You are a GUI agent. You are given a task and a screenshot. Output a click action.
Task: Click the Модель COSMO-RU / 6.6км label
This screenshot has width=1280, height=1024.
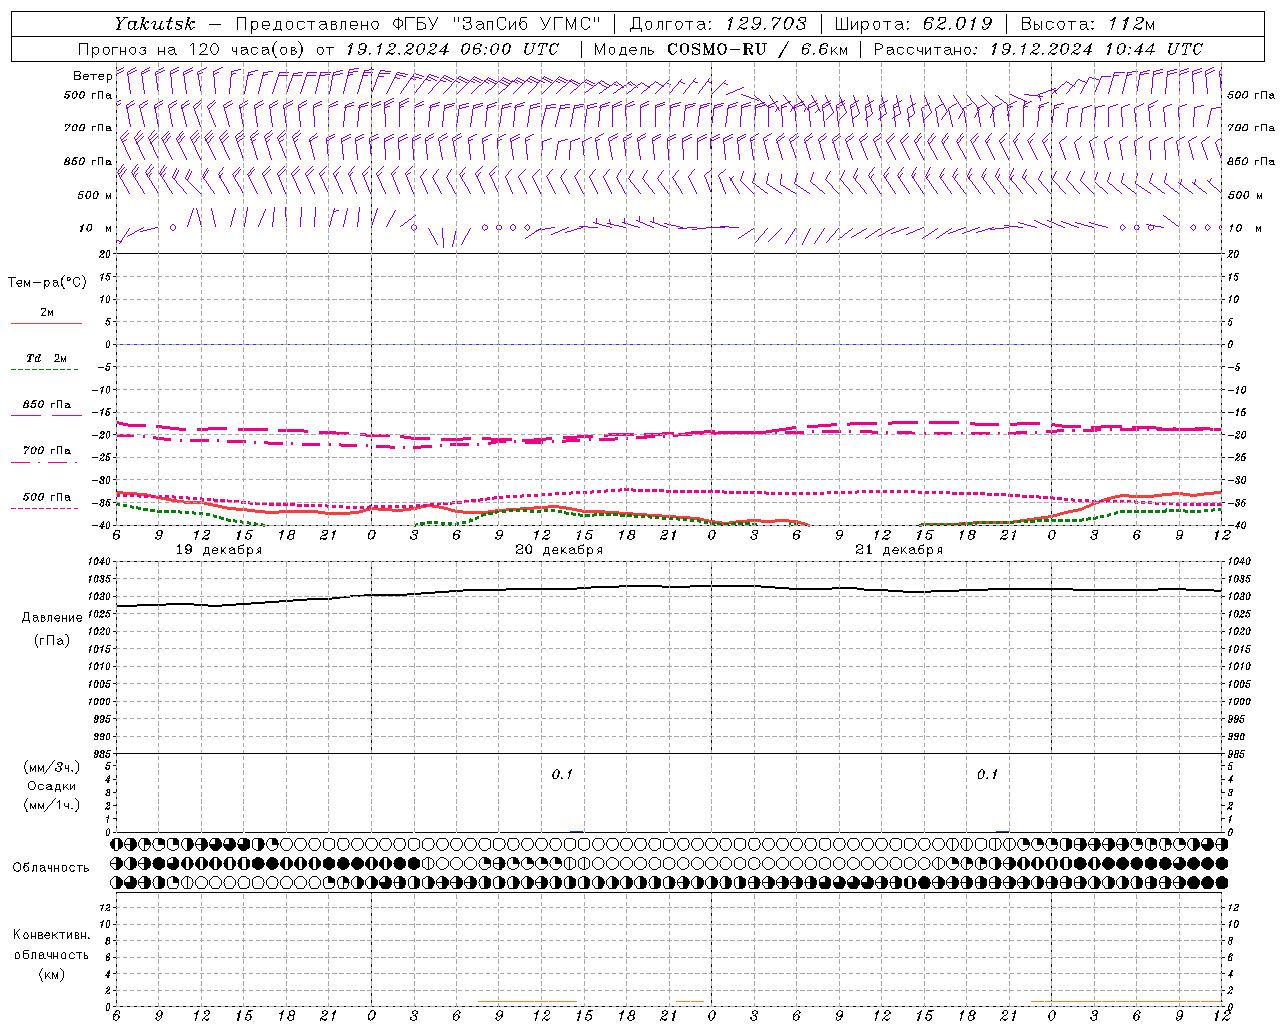[x=720, y=49]
